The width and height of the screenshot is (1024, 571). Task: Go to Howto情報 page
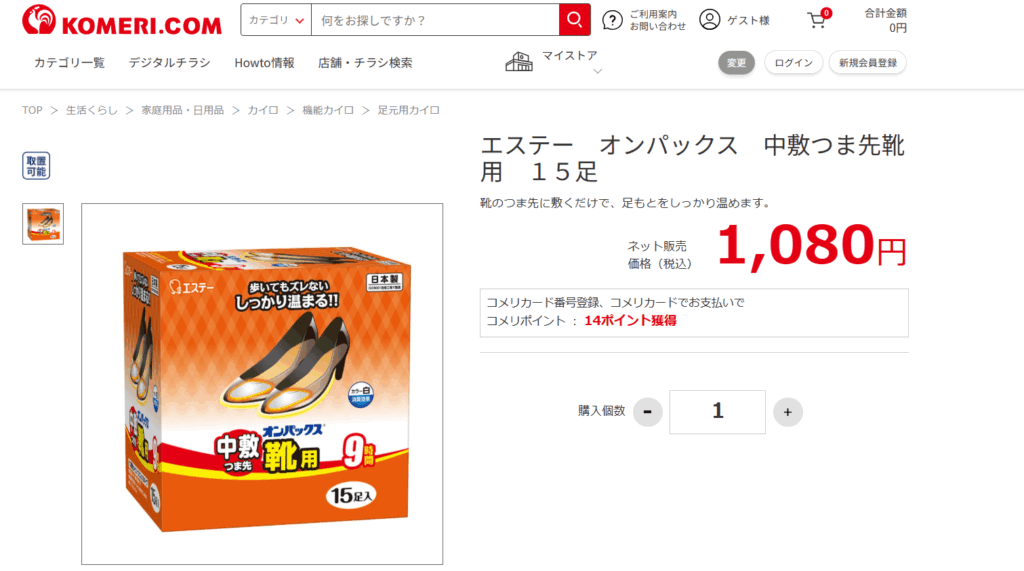click(264, 63)
